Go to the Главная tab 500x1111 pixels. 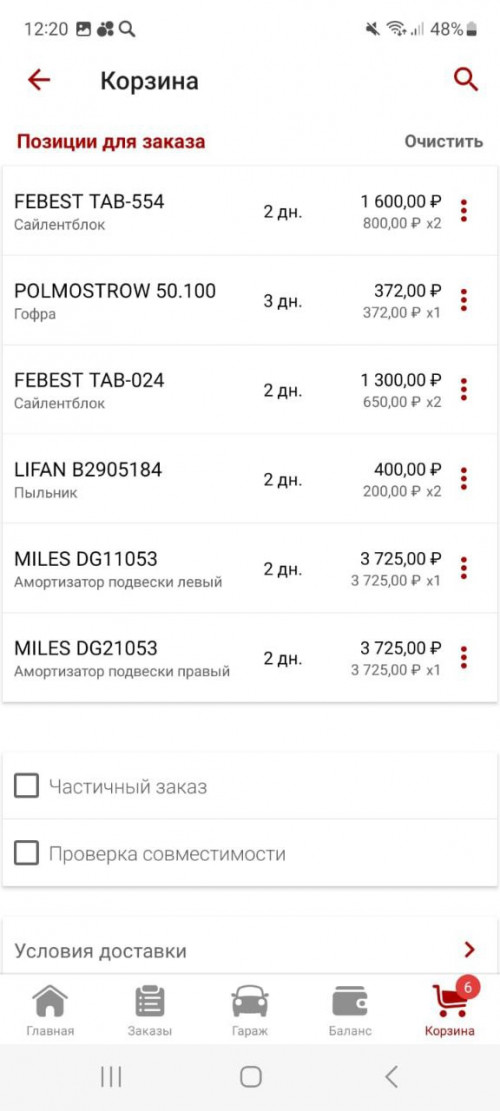[x=50, y=1010]
